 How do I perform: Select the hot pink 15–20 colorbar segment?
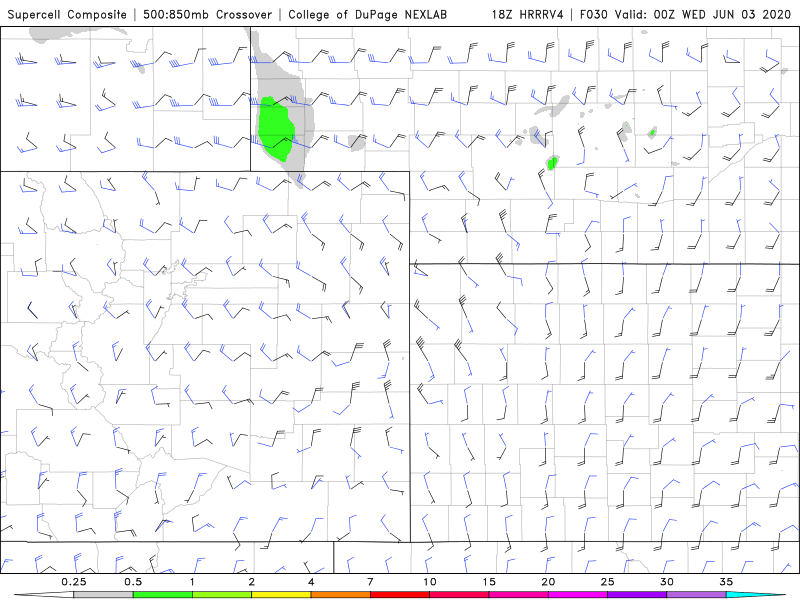[x=518, y=595]
